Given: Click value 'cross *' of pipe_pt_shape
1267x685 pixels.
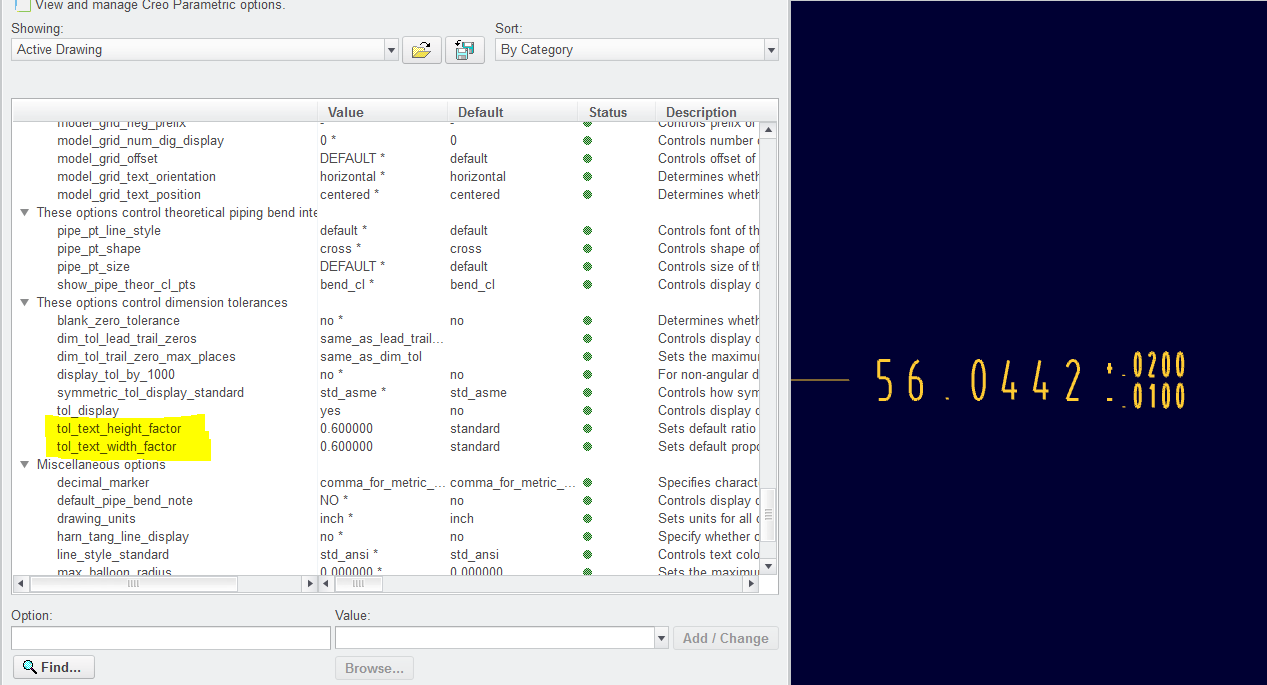Looking at the screenshot, I should (341, 249).
